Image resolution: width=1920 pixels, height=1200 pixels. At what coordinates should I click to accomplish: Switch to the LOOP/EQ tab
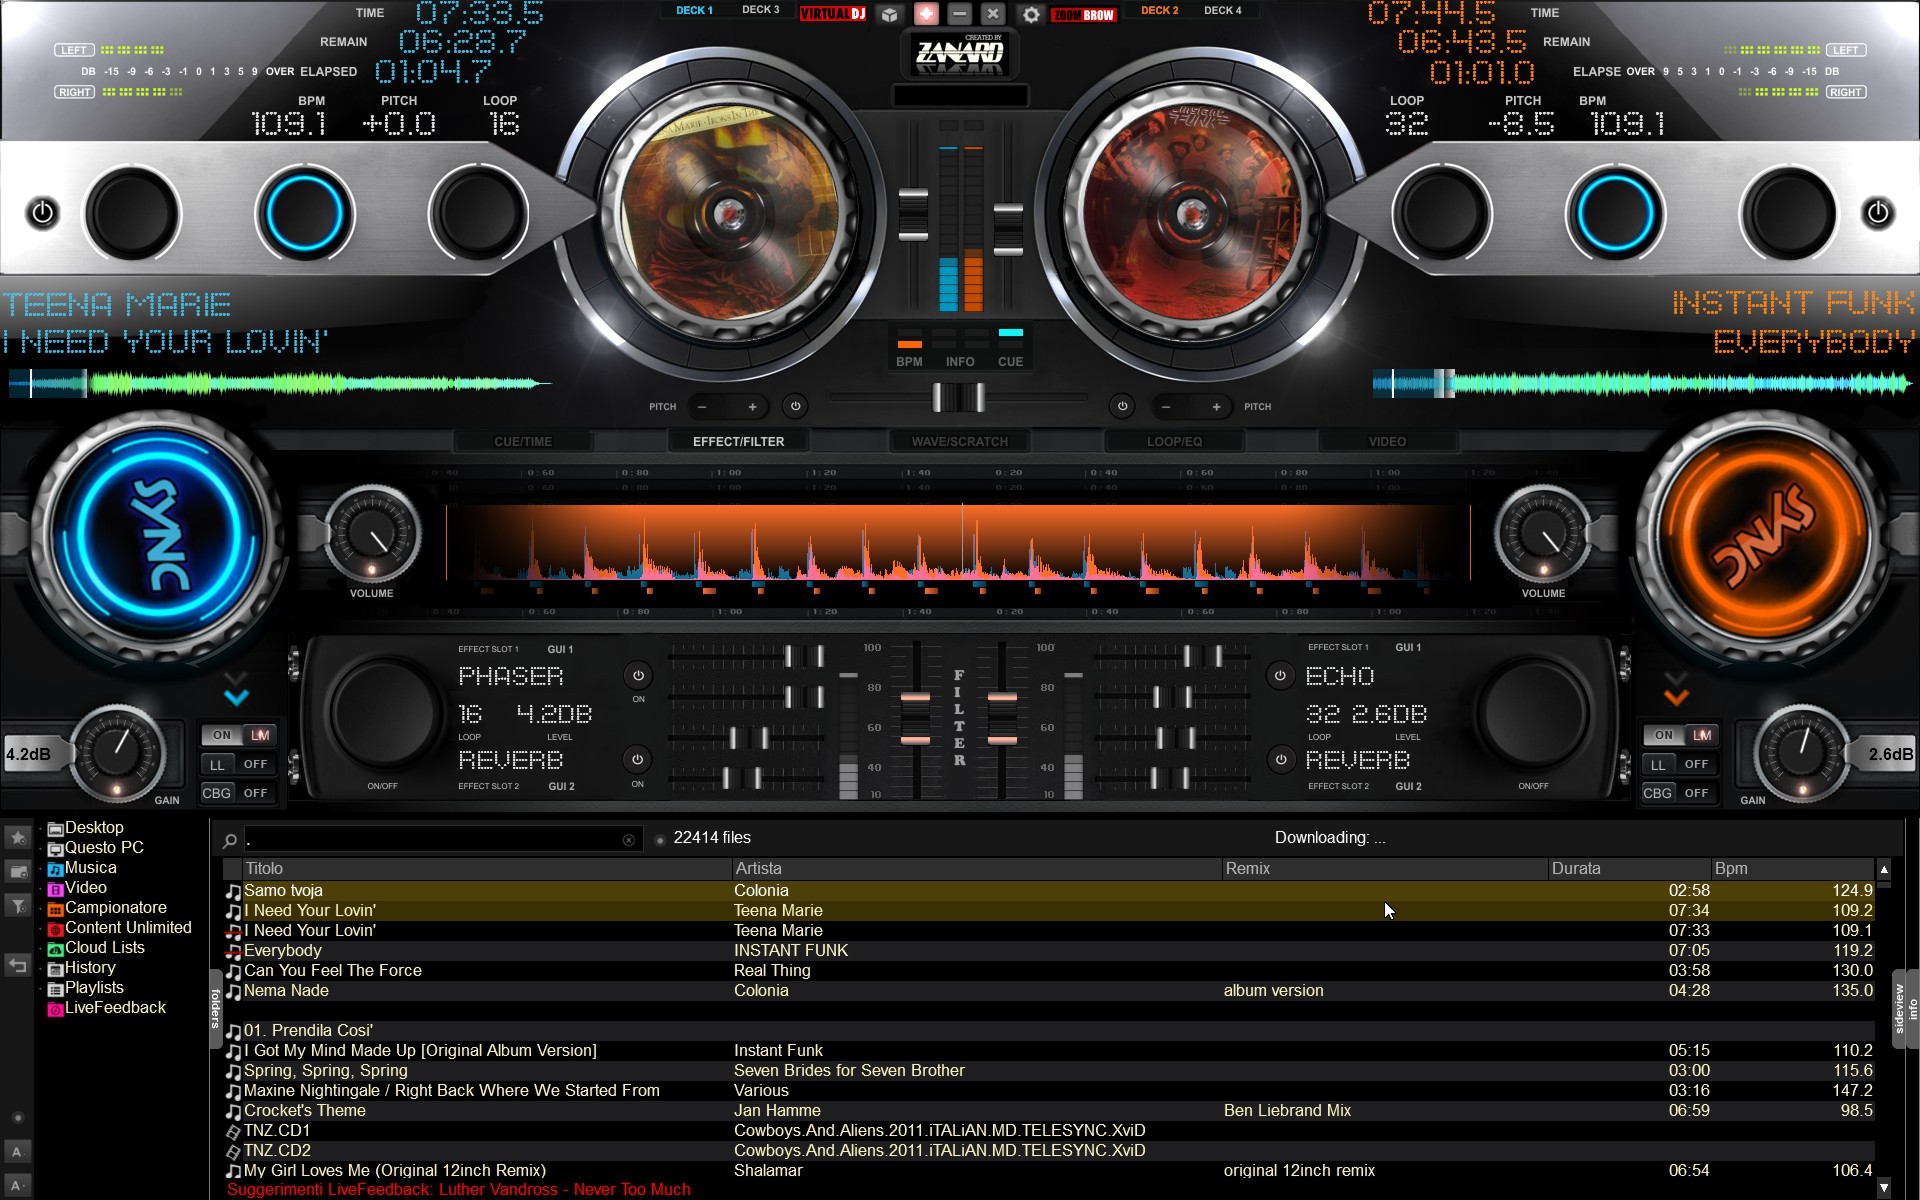[x=1174, y=441]
